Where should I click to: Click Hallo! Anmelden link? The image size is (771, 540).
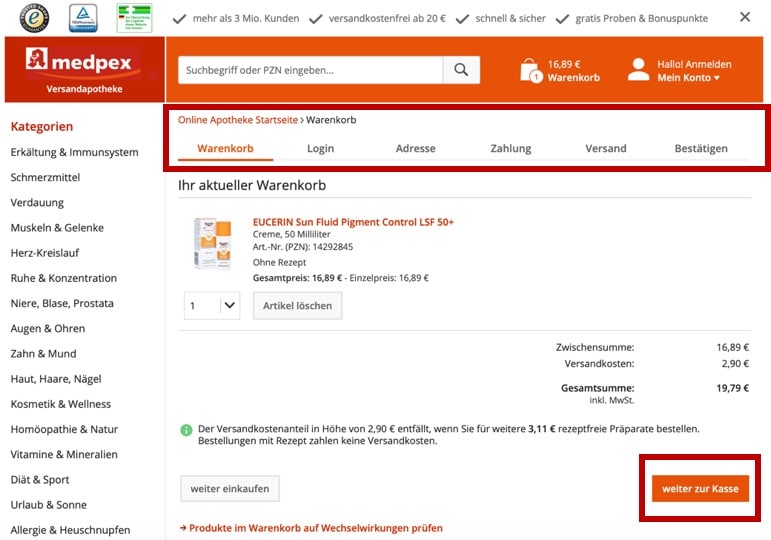coord(694,64)
